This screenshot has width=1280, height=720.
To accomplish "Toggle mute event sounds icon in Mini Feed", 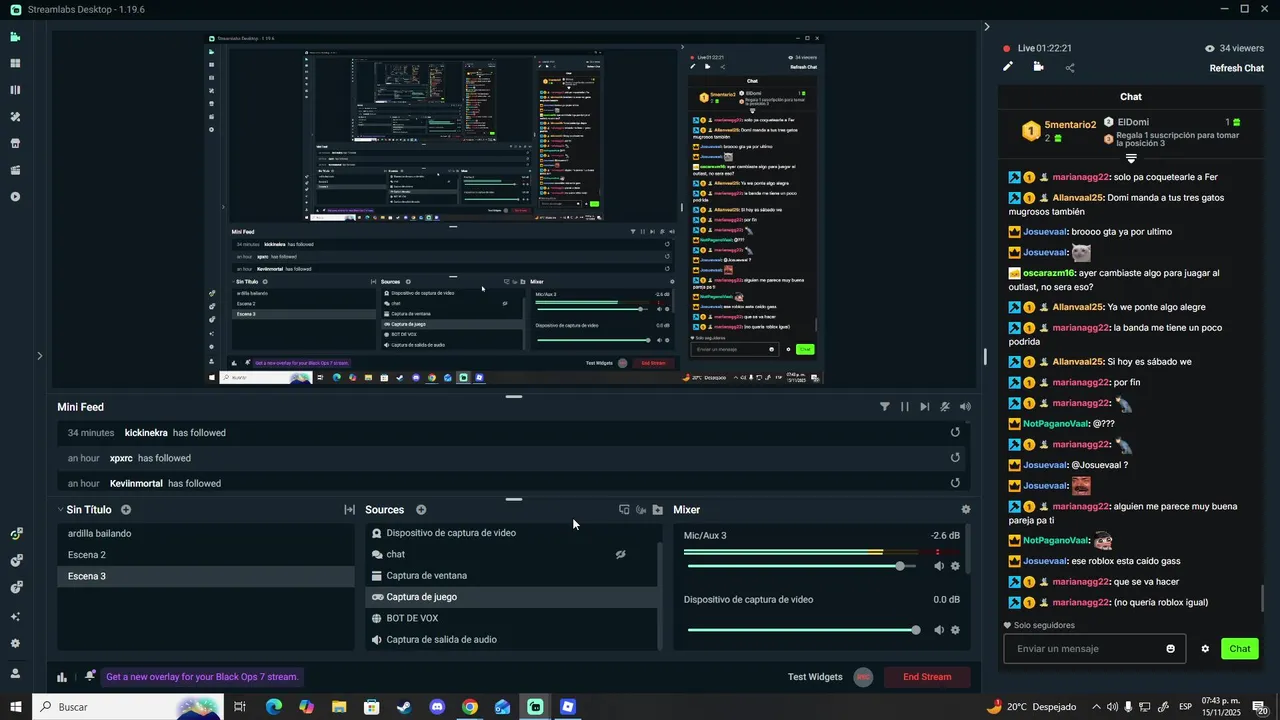I will tap(945, 407).
